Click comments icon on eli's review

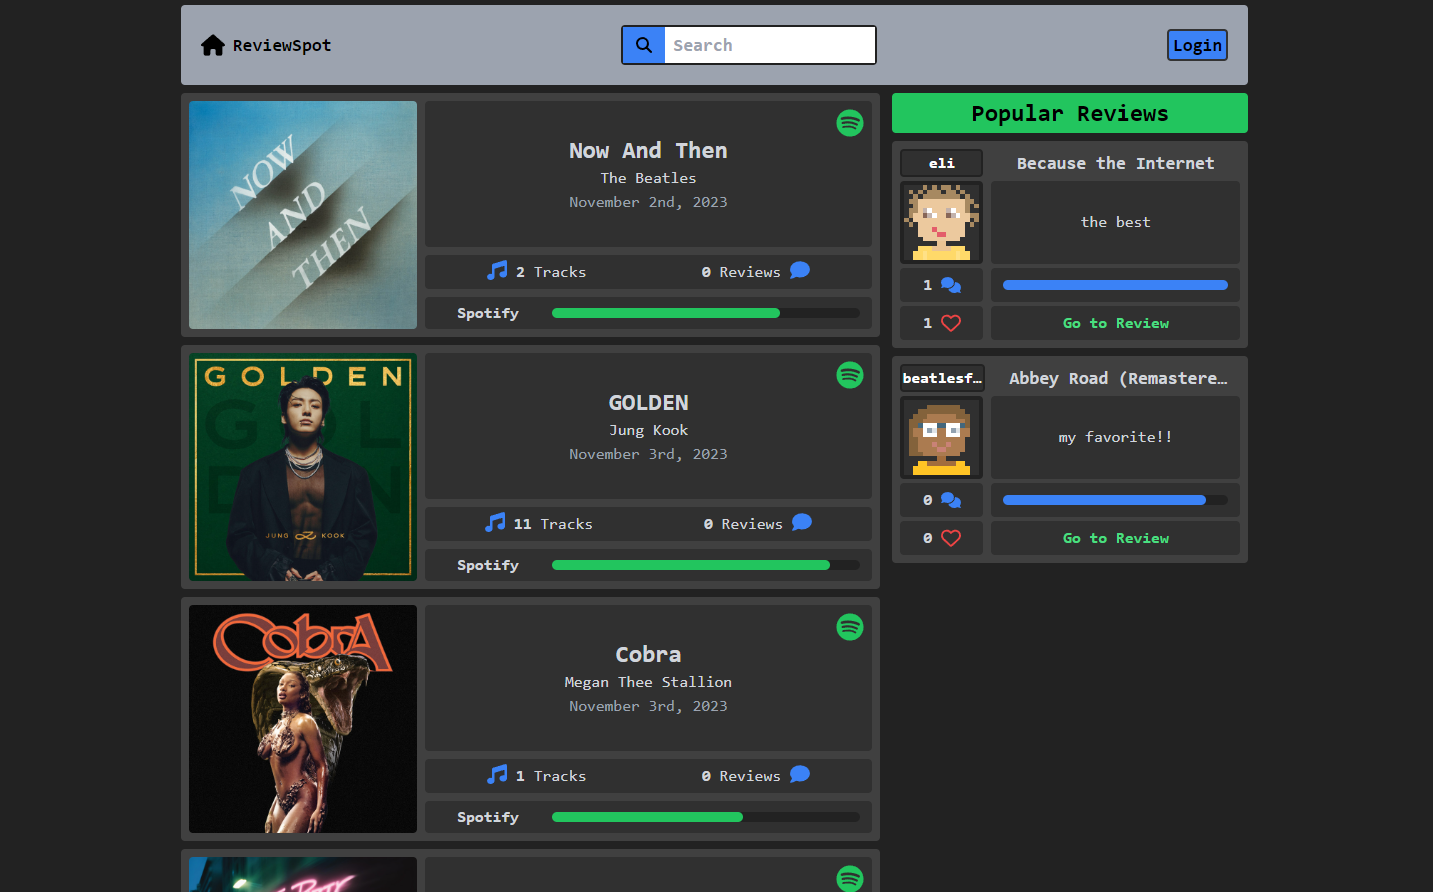[x=951, y=285]
